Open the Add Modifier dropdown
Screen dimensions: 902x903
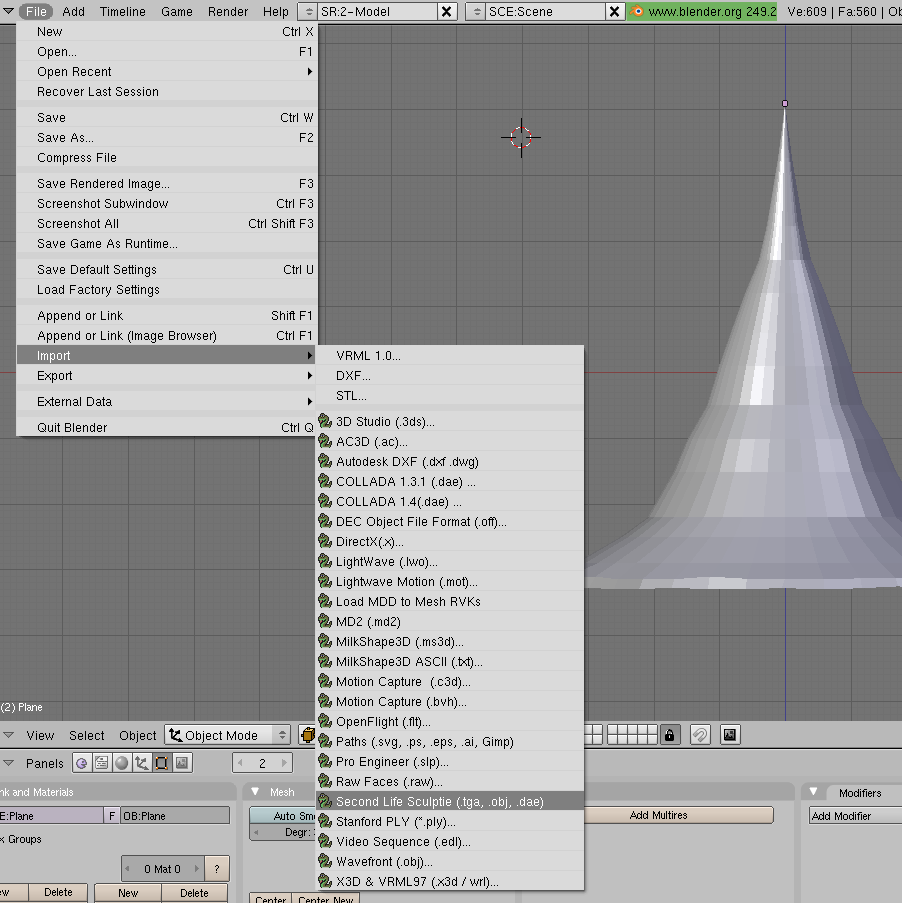pos(855,816)
